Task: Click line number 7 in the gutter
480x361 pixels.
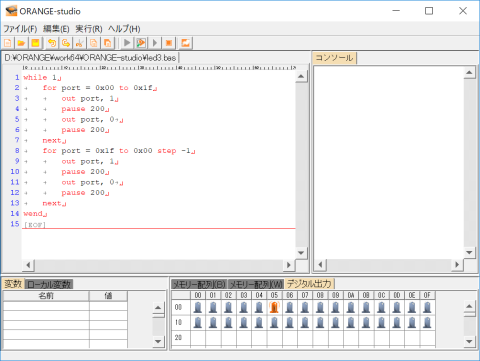Action: pyautogui.click(x=17, y=140)
